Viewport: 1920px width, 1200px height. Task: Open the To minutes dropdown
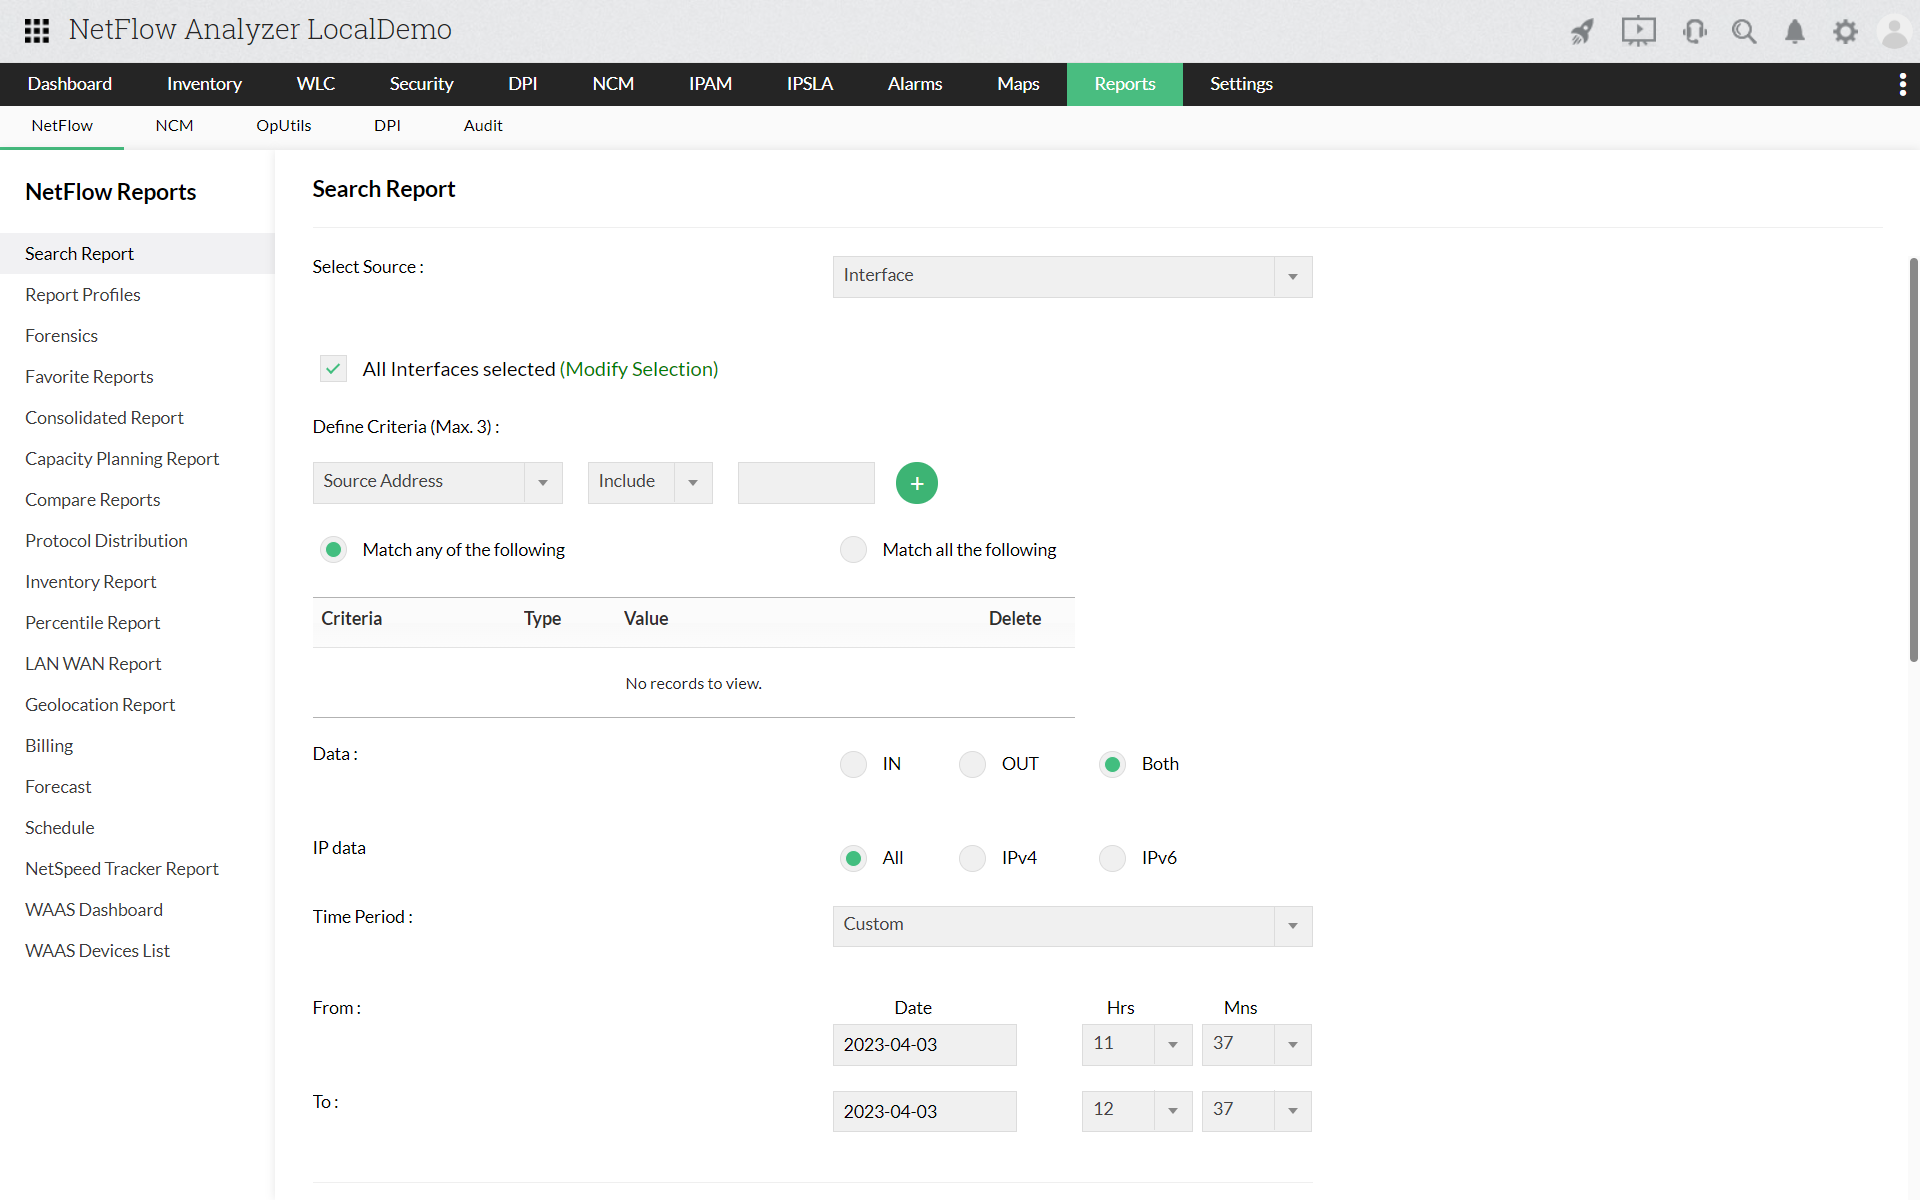click(1256, 1110)
